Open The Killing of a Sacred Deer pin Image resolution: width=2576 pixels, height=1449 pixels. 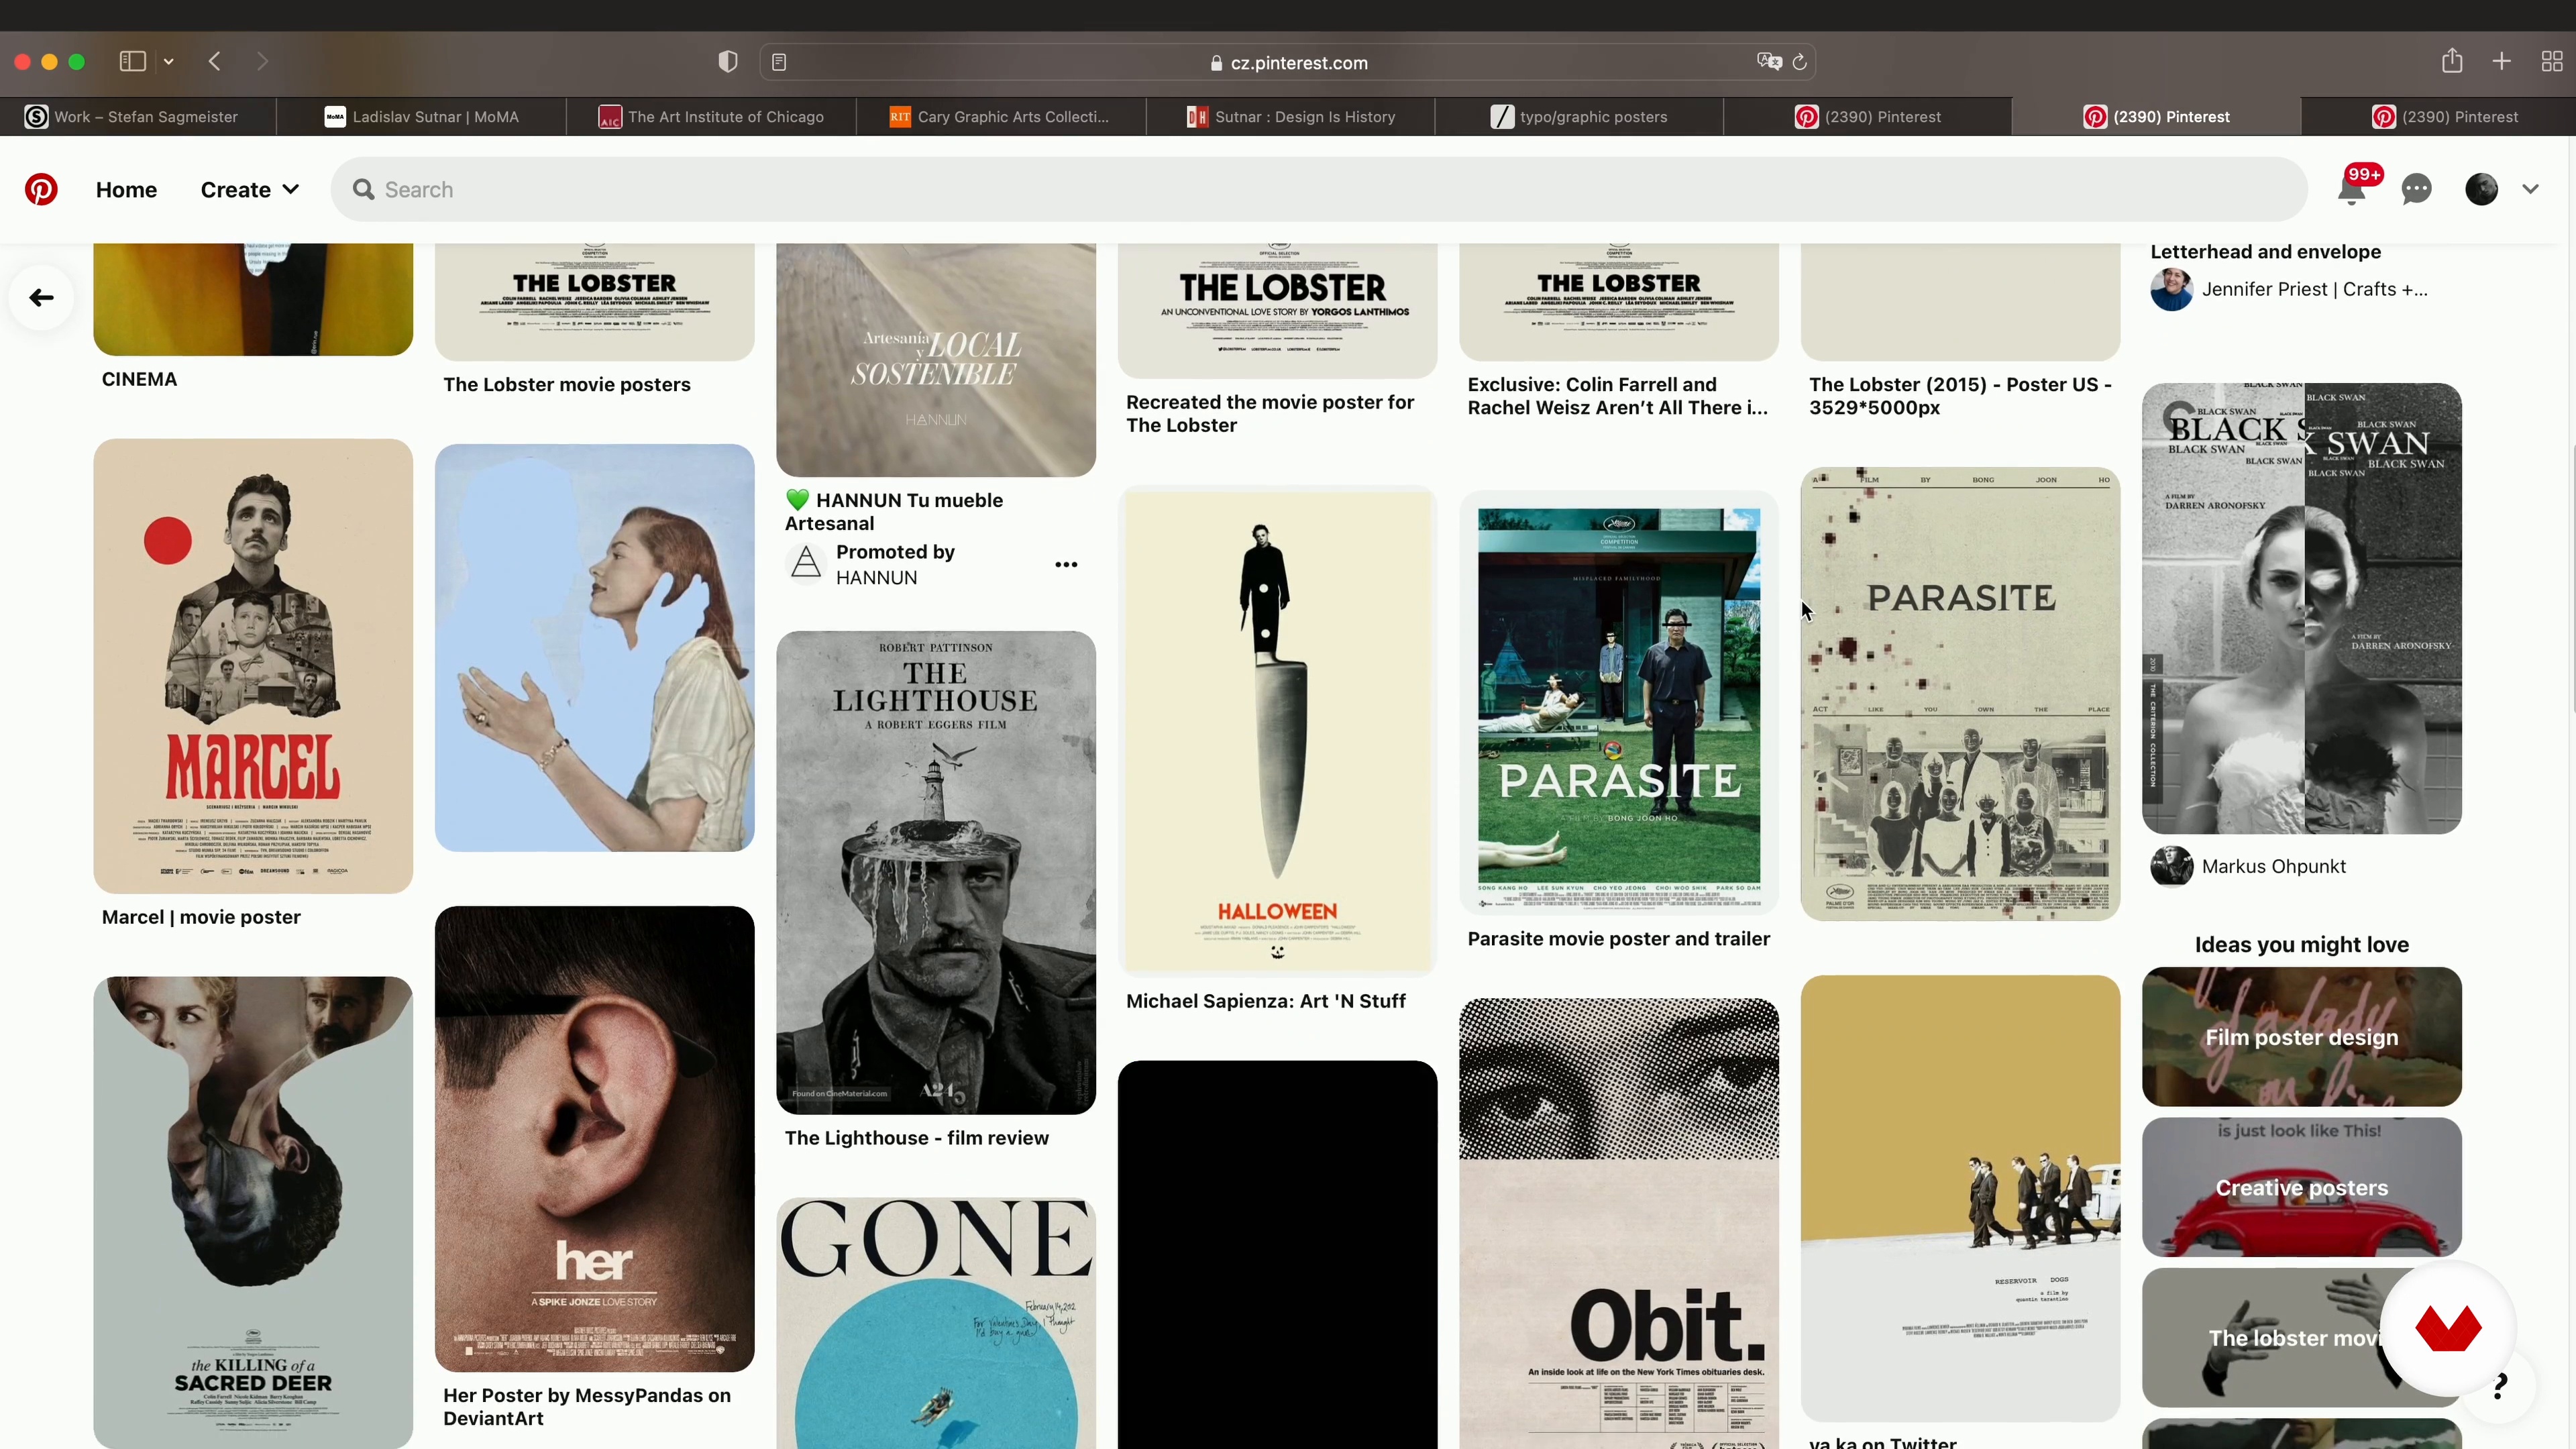pos(253,1212)
